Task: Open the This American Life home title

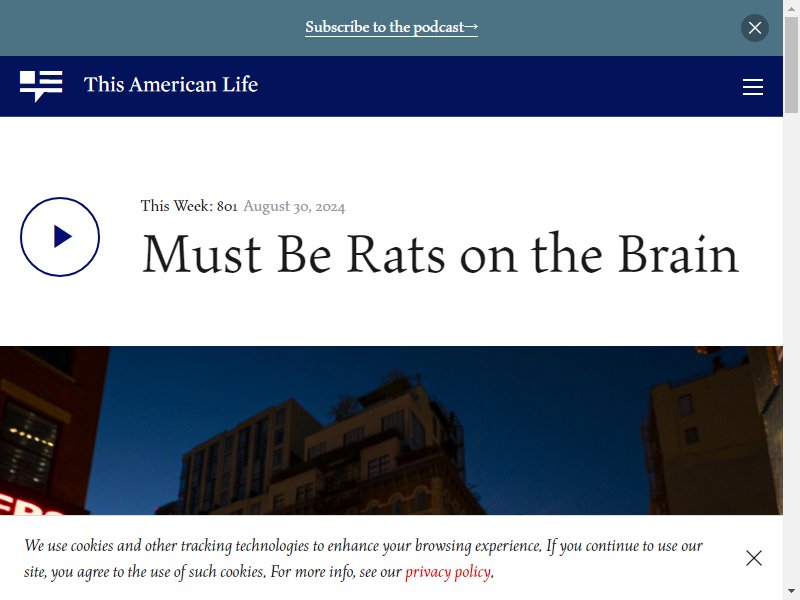Action: [x=171, y=84]
